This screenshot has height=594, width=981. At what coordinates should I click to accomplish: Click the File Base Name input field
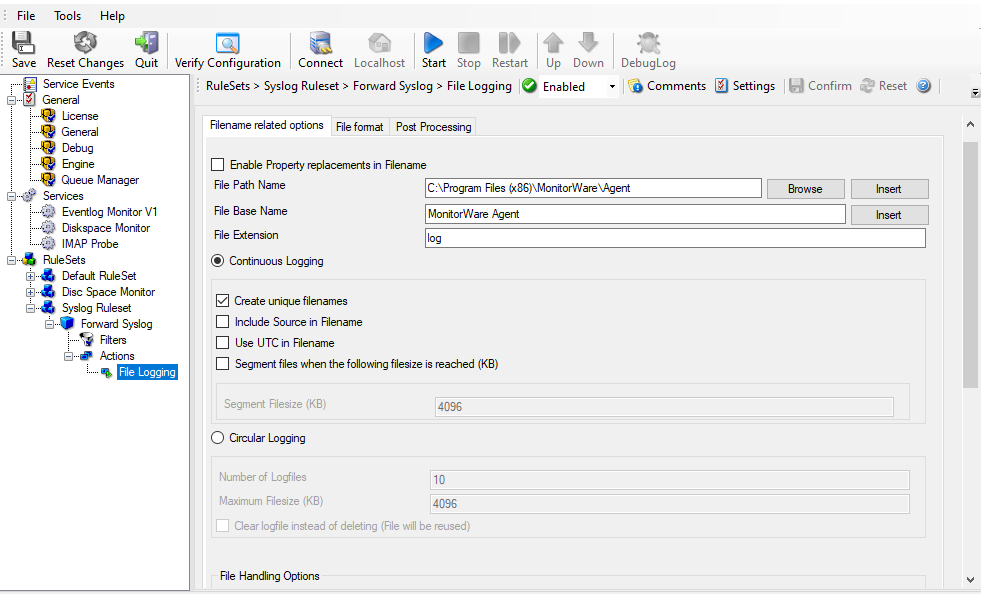pos(635,214)
